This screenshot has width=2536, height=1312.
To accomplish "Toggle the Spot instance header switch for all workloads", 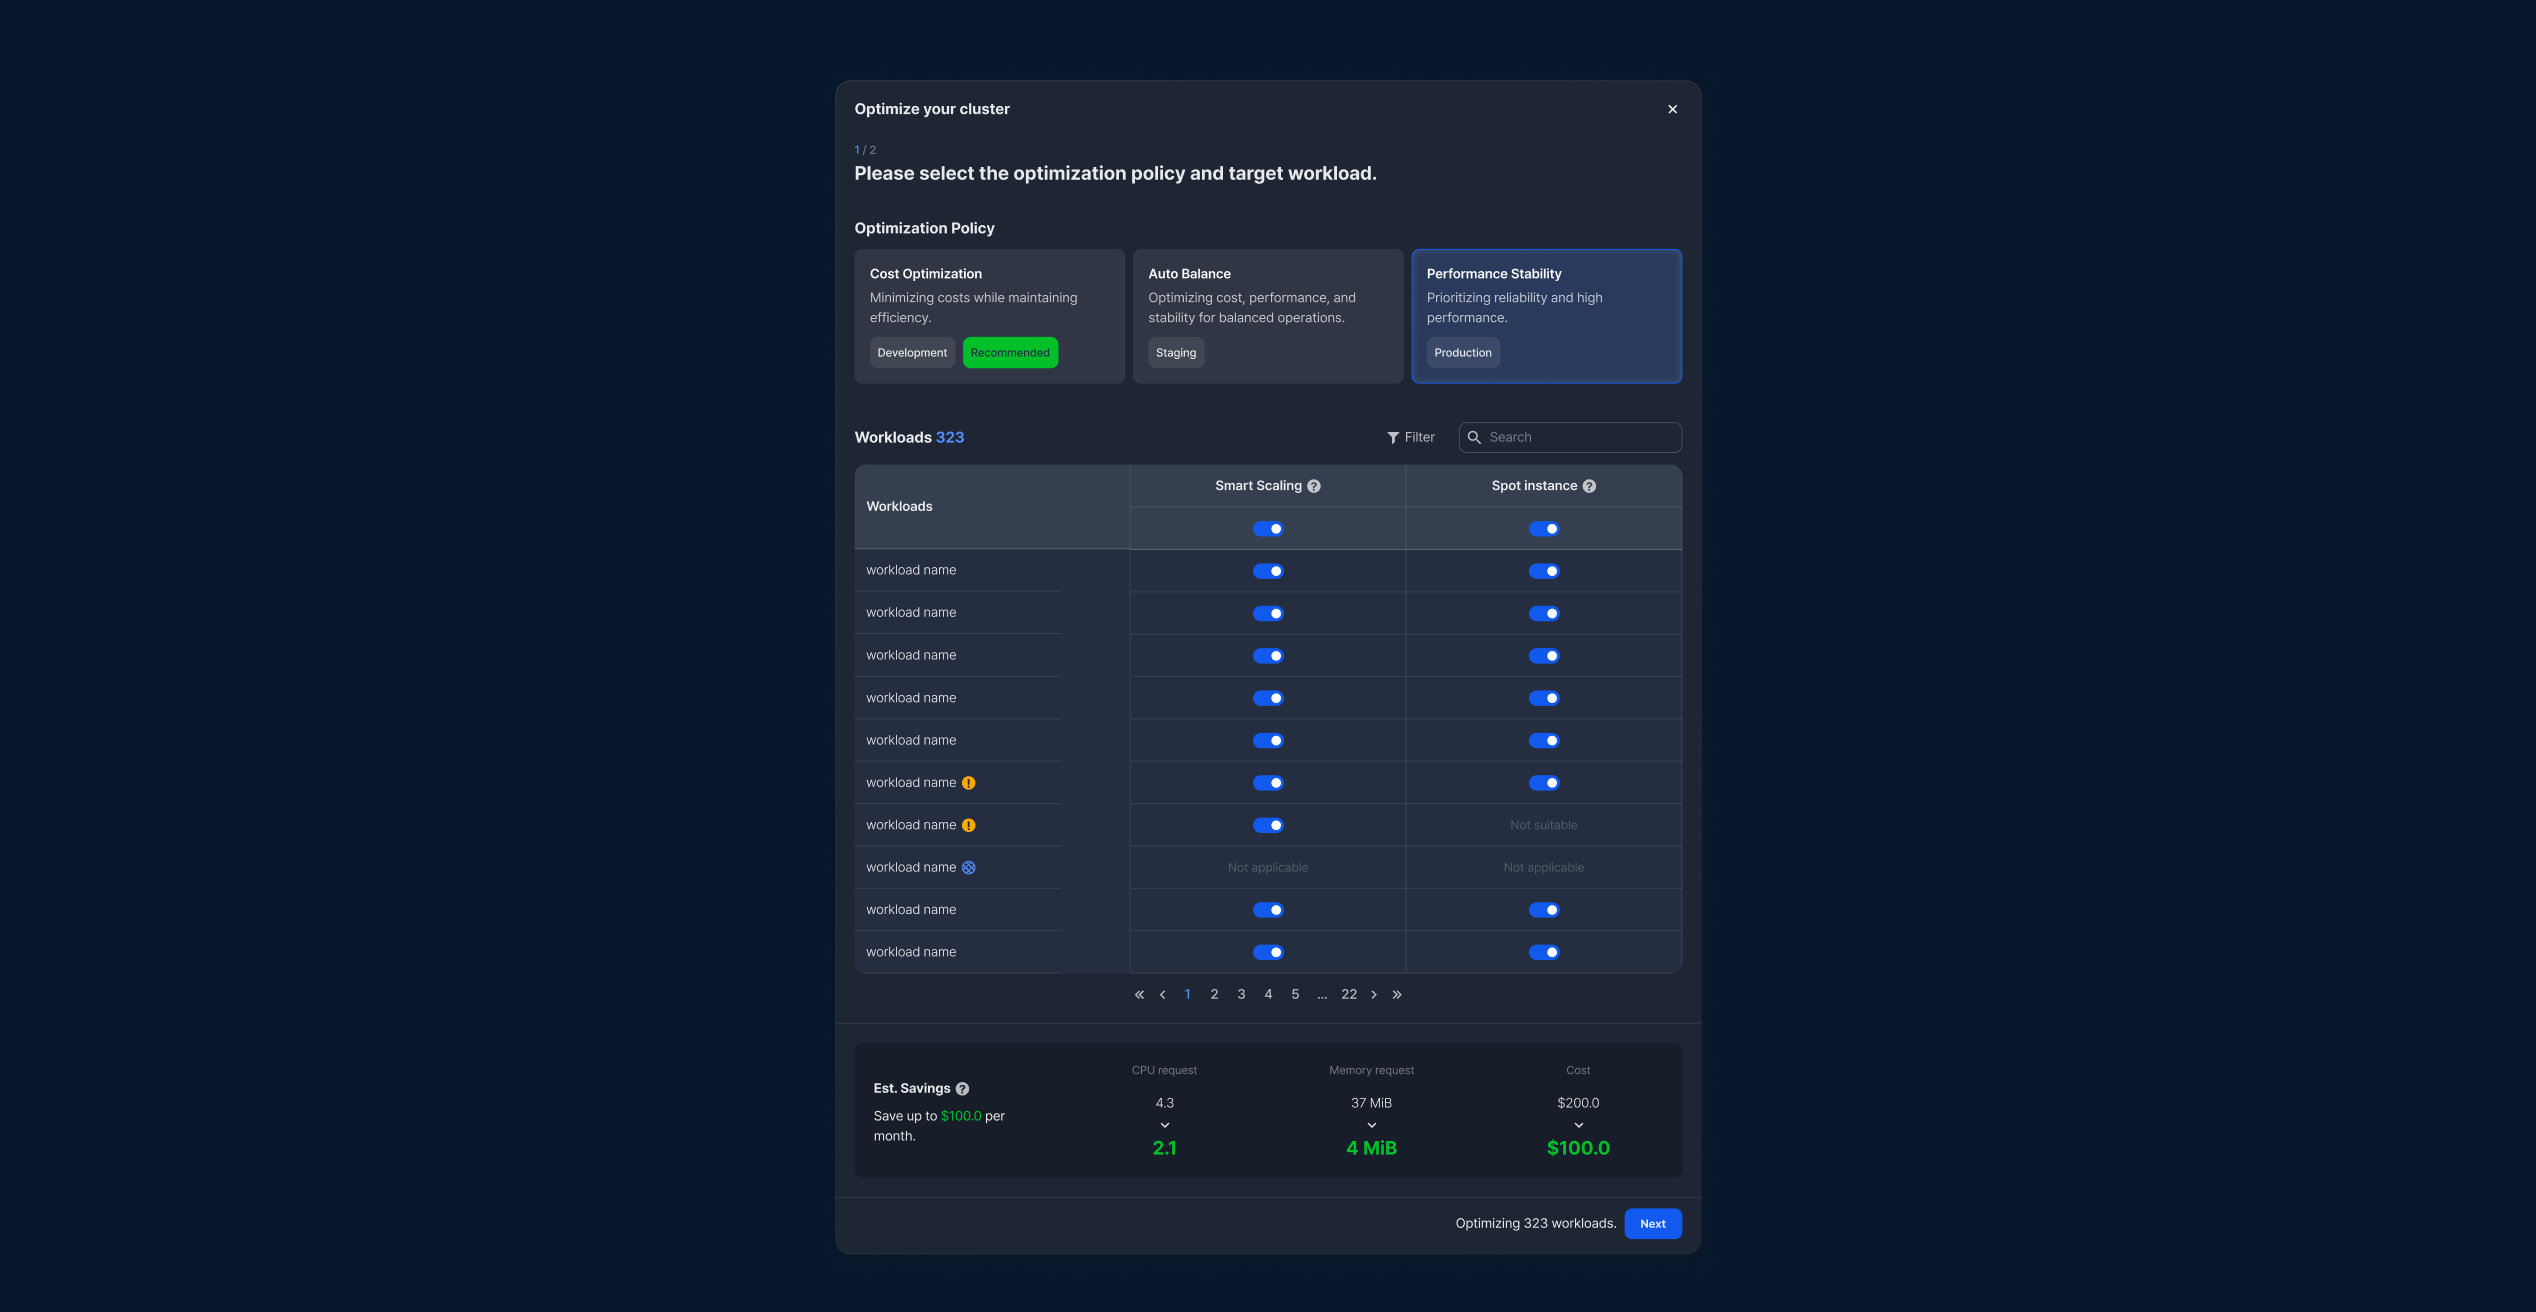I will (1543, 529).
